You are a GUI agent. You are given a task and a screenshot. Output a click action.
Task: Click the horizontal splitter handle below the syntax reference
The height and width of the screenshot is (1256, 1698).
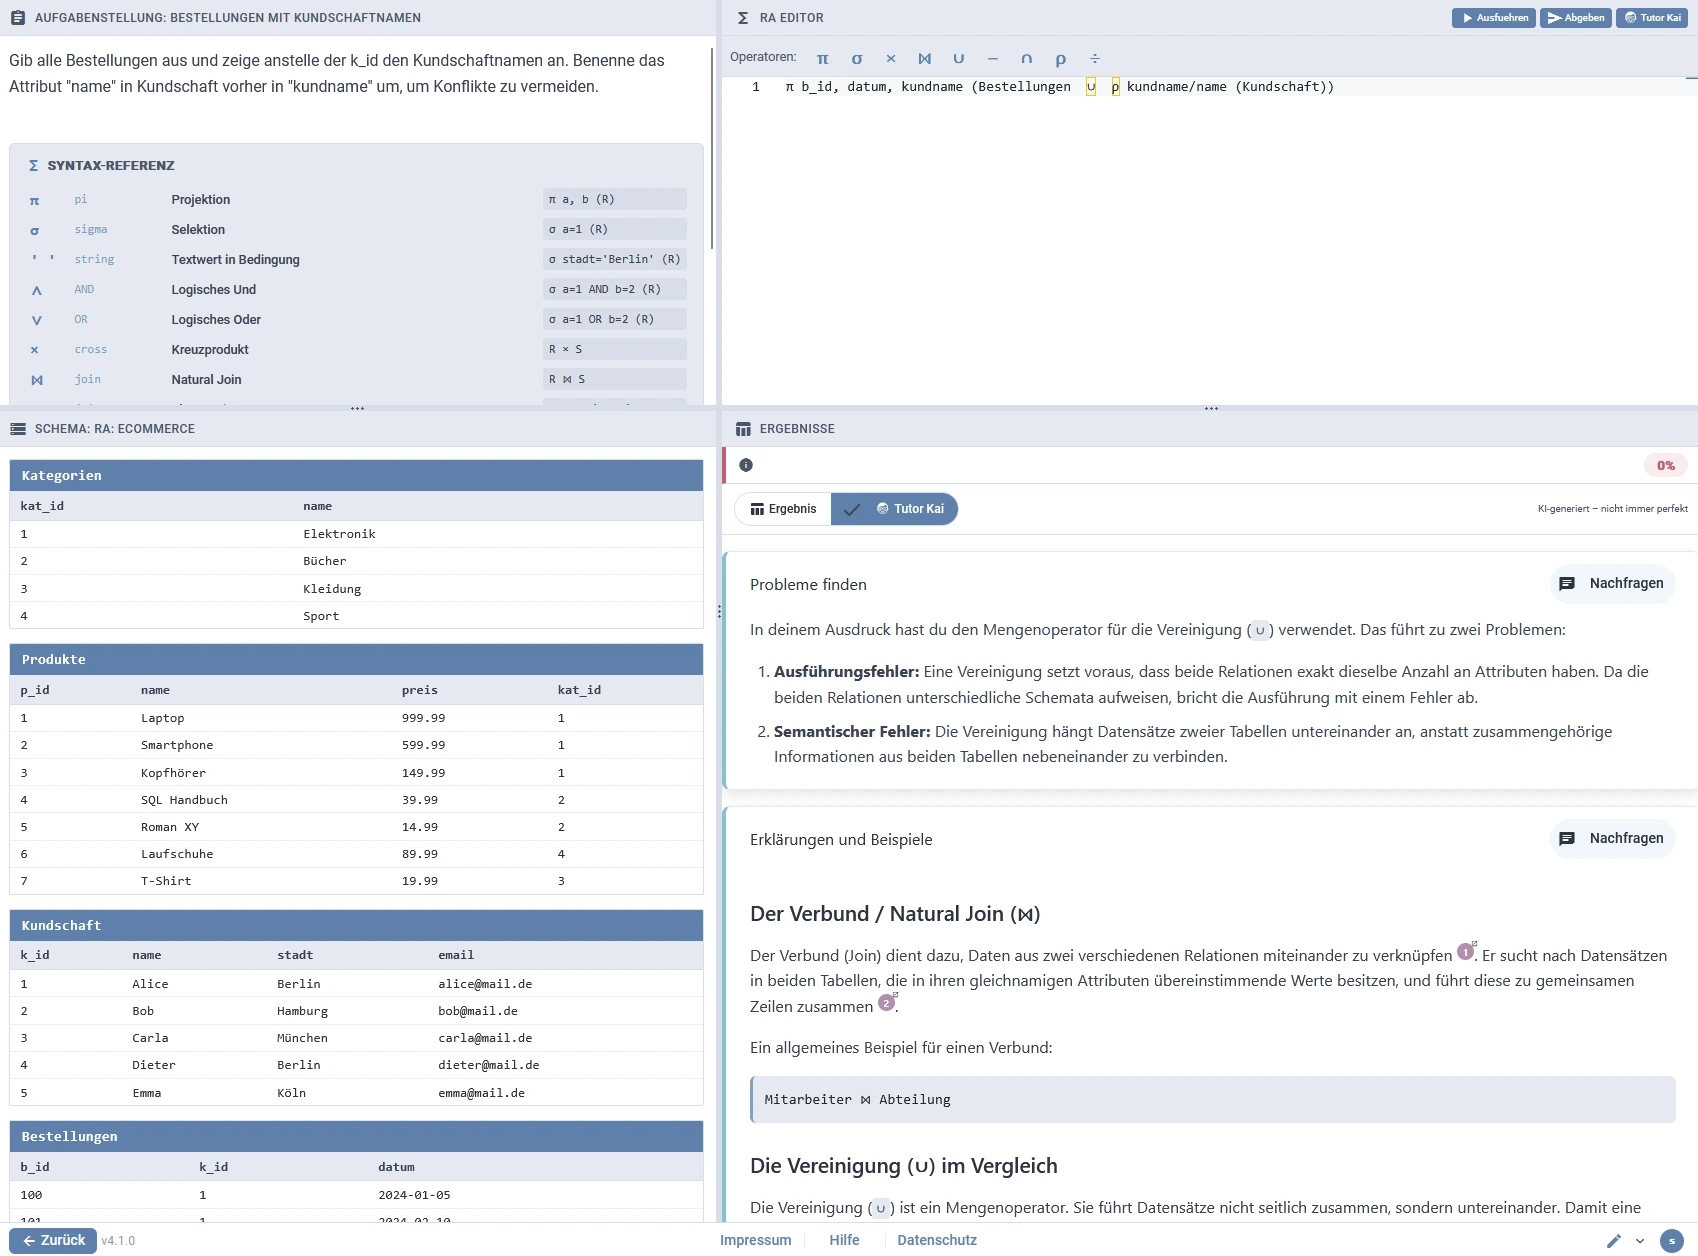point(357,408)
